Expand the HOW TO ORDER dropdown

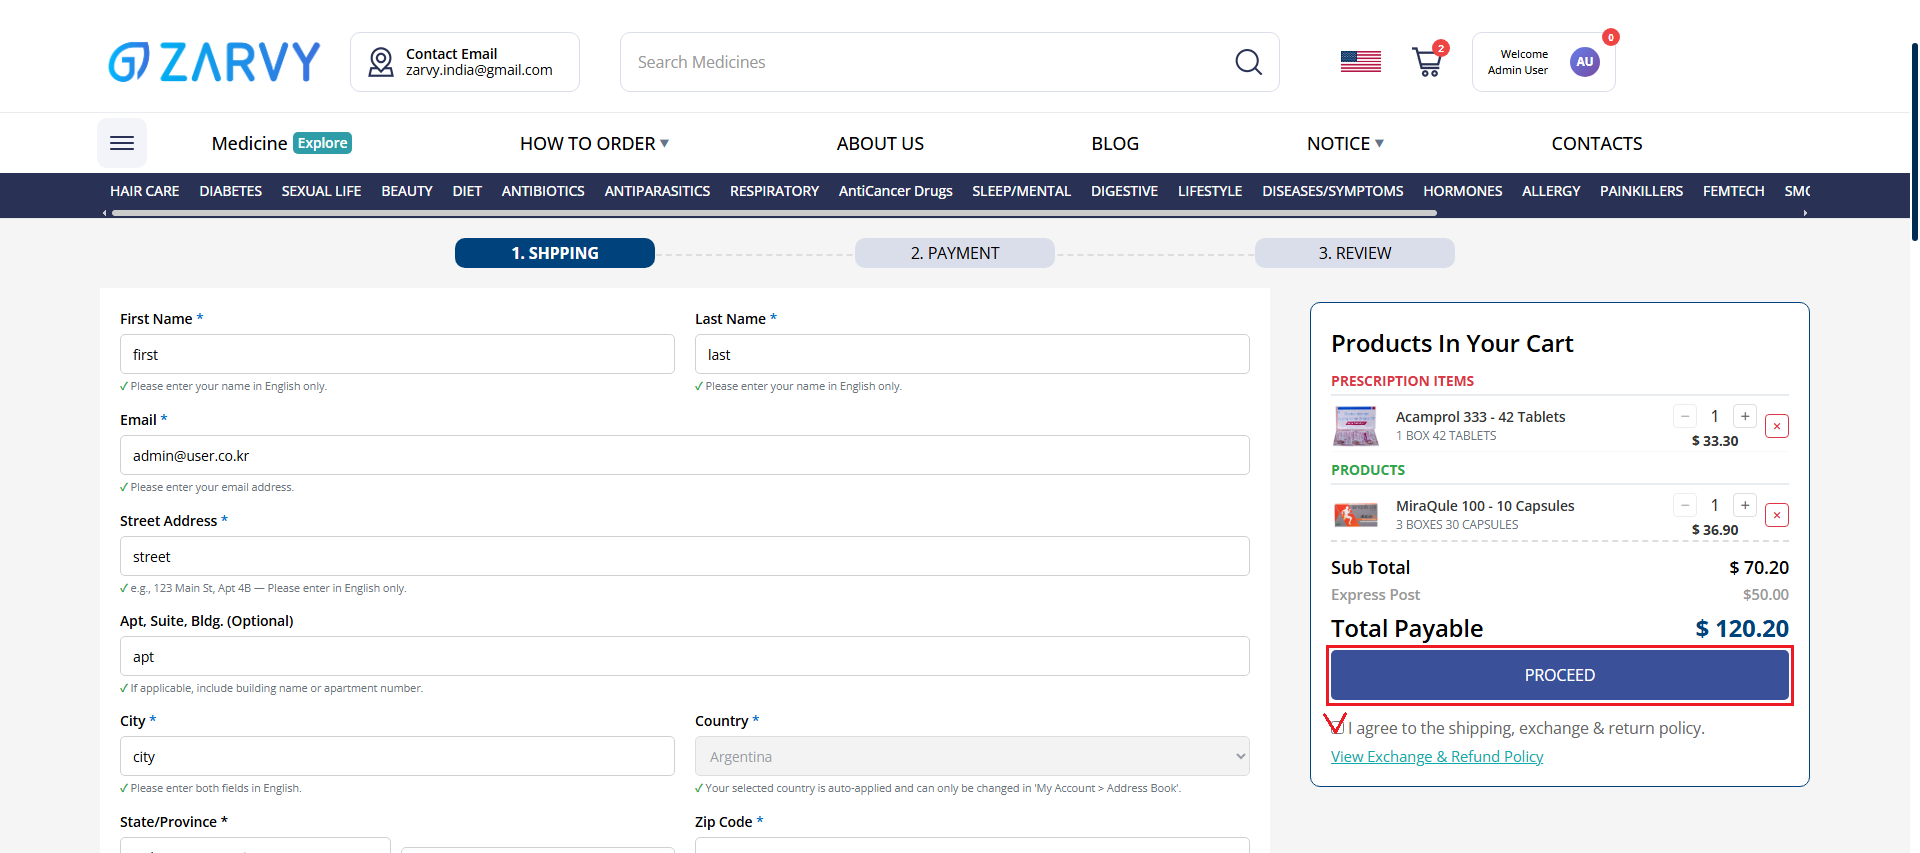click(594, 143)
